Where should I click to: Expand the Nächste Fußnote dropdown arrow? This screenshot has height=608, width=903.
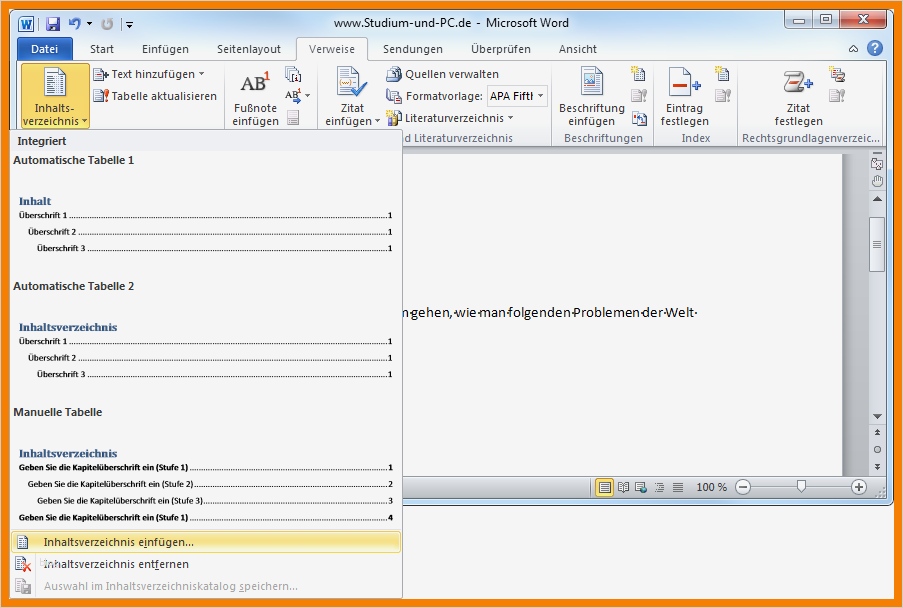308,95
